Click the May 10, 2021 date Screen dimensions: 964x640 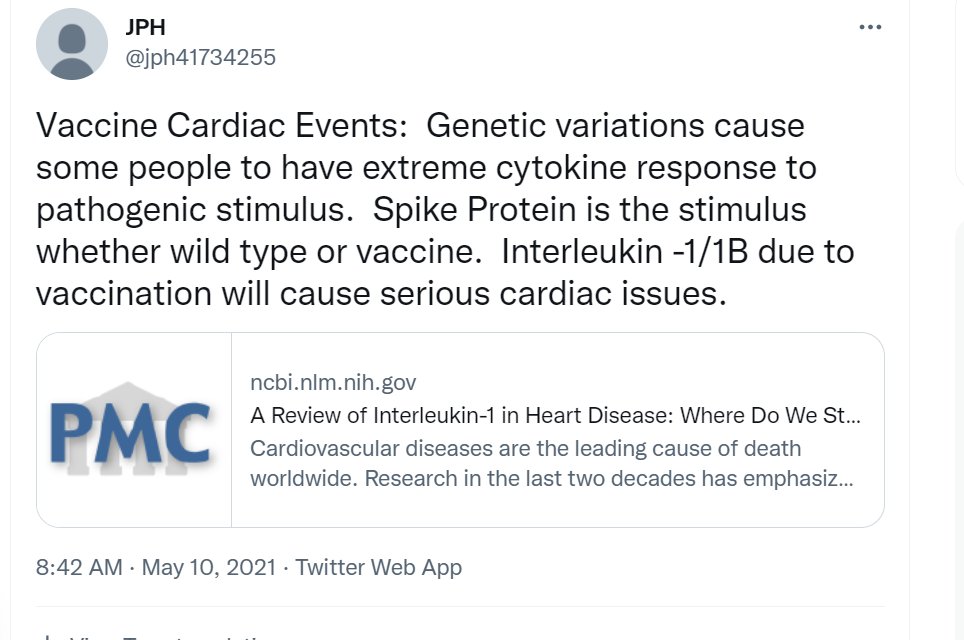pyautogui.click(x=209, y=567)
